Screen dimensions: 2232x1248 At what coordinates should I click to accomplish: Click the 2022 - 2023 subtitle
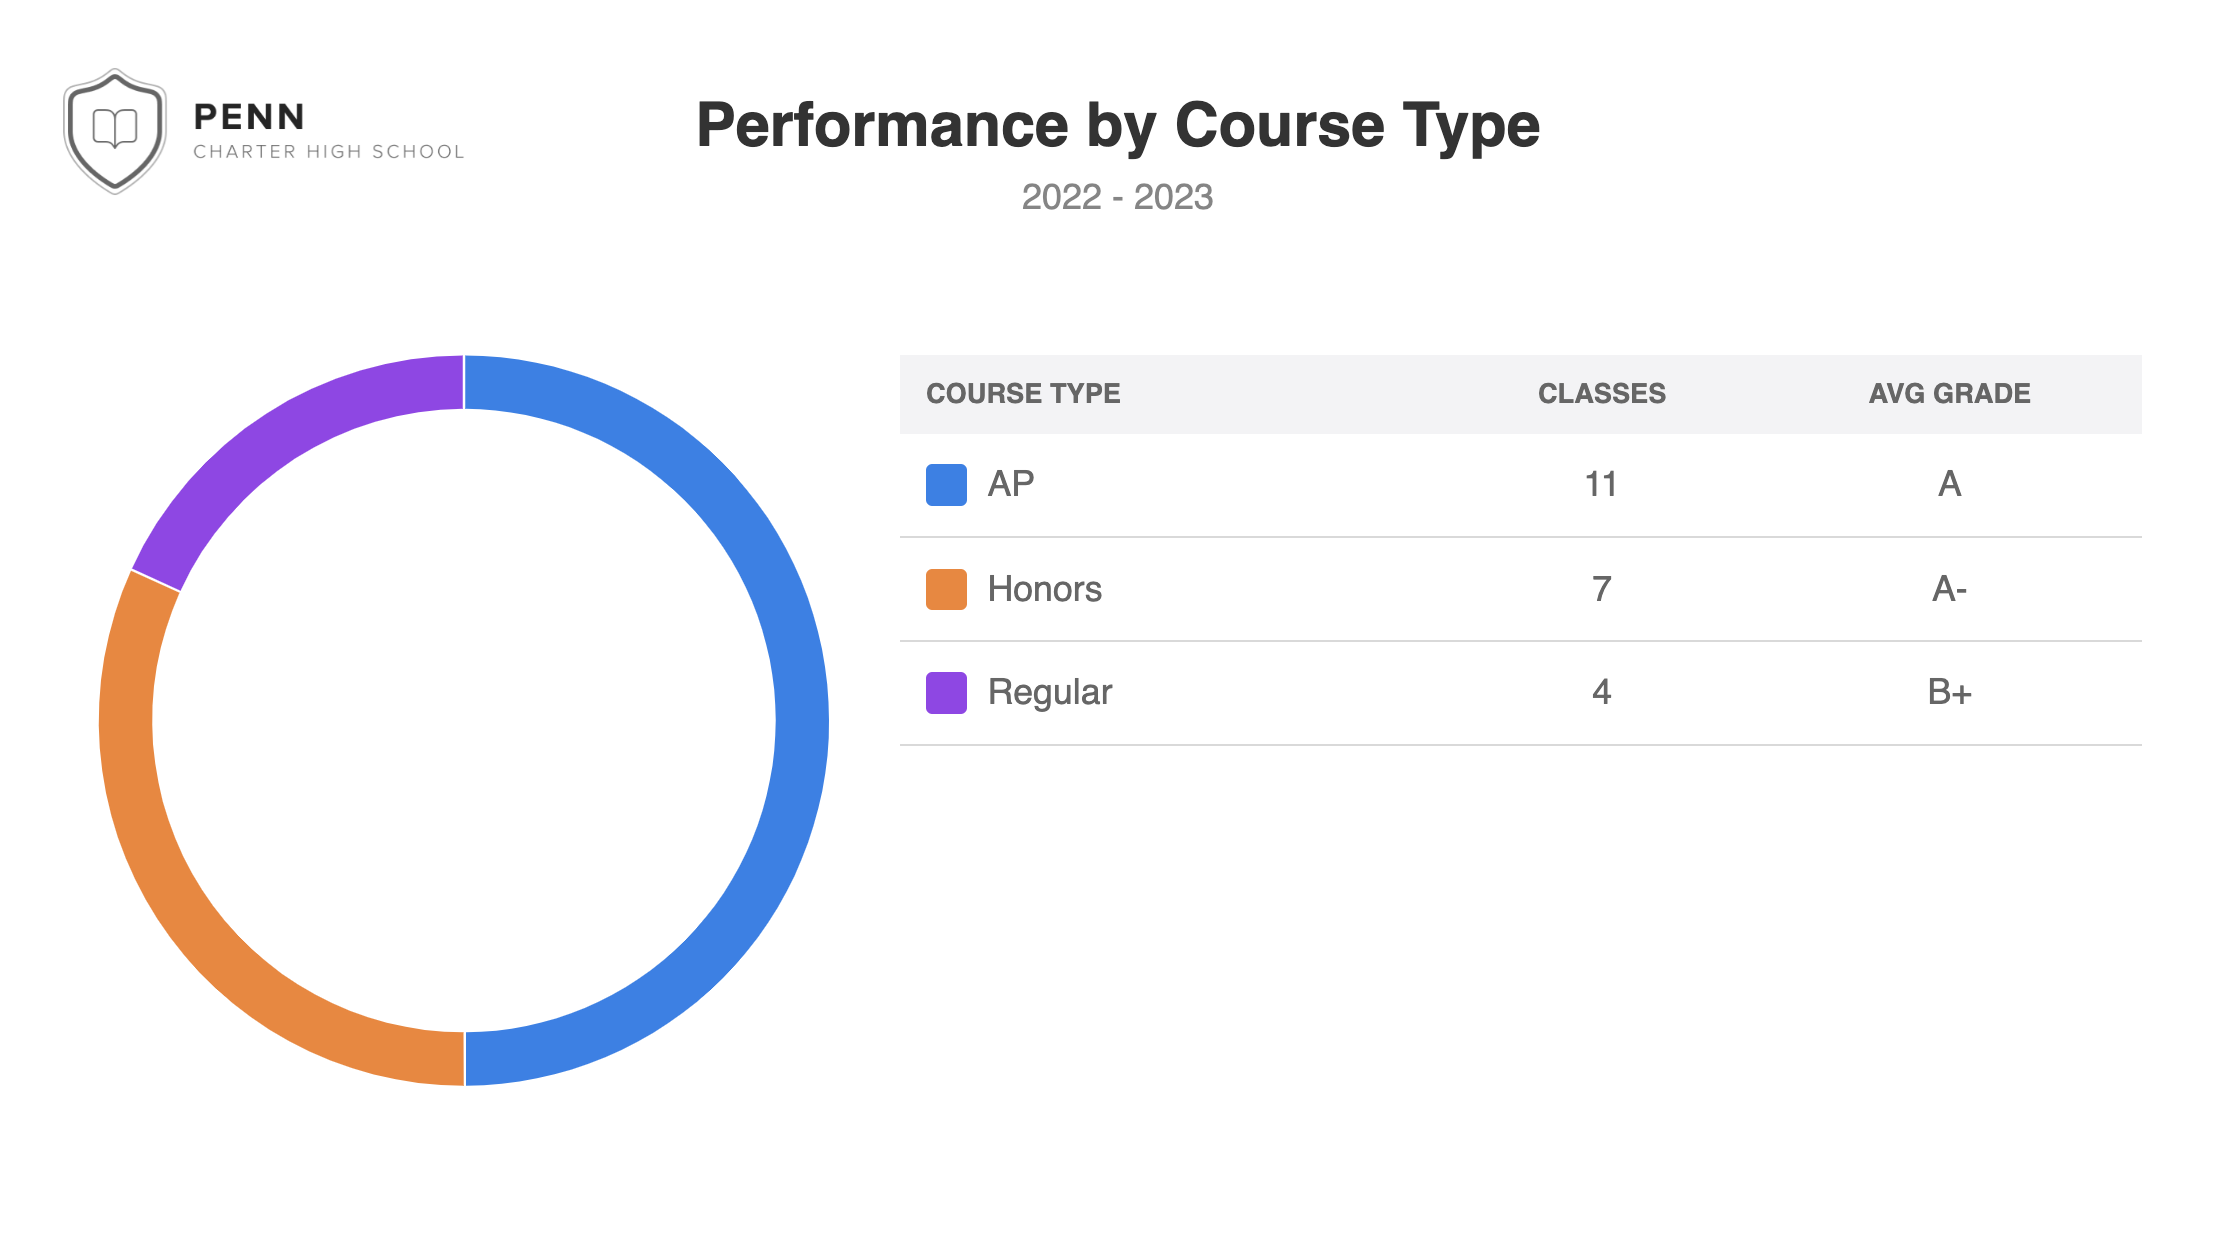(x=1117, y=197)
